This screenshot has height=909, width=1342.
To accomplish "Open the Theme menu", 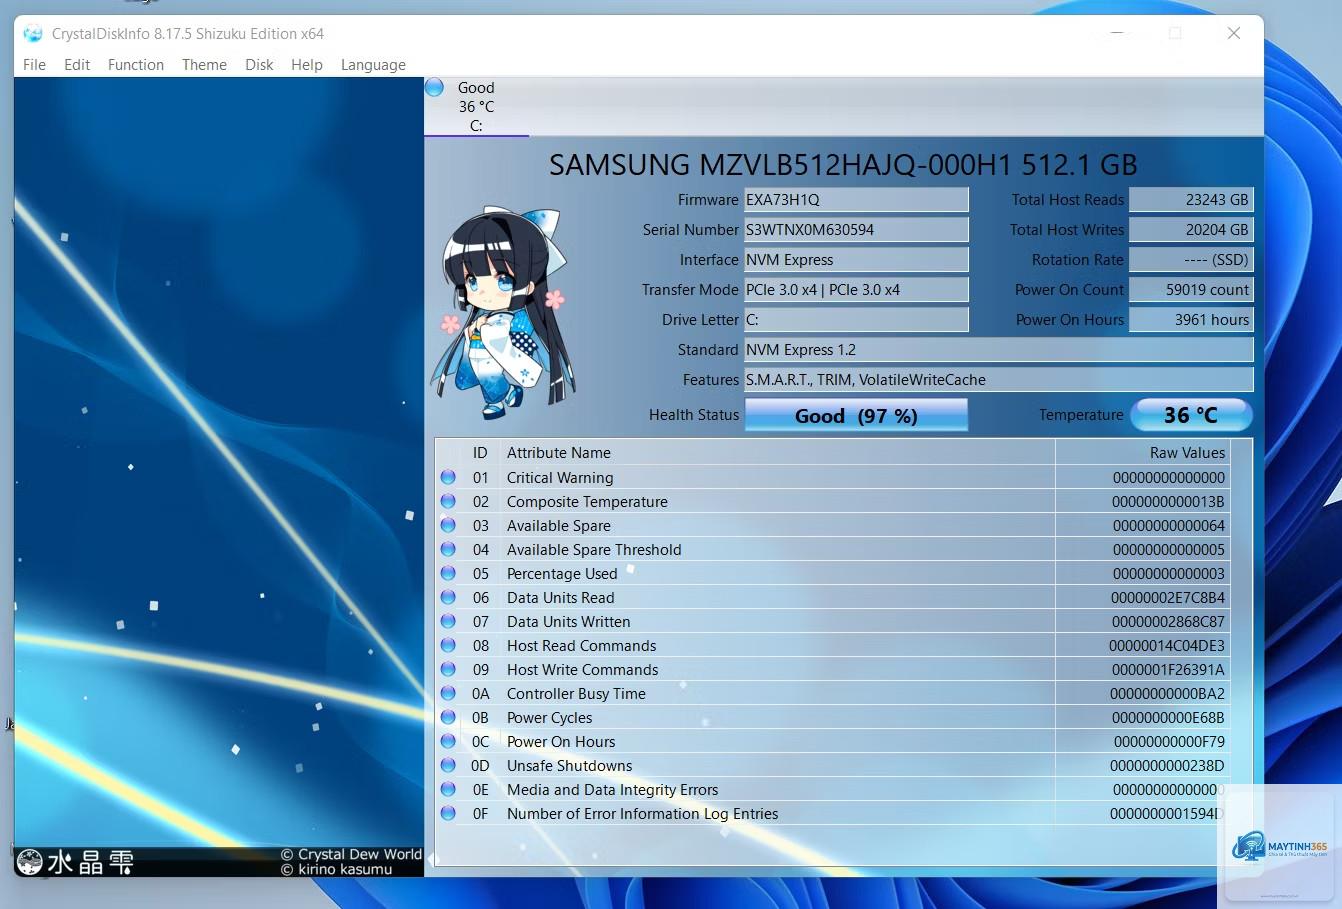I will [x=204, y=64].
